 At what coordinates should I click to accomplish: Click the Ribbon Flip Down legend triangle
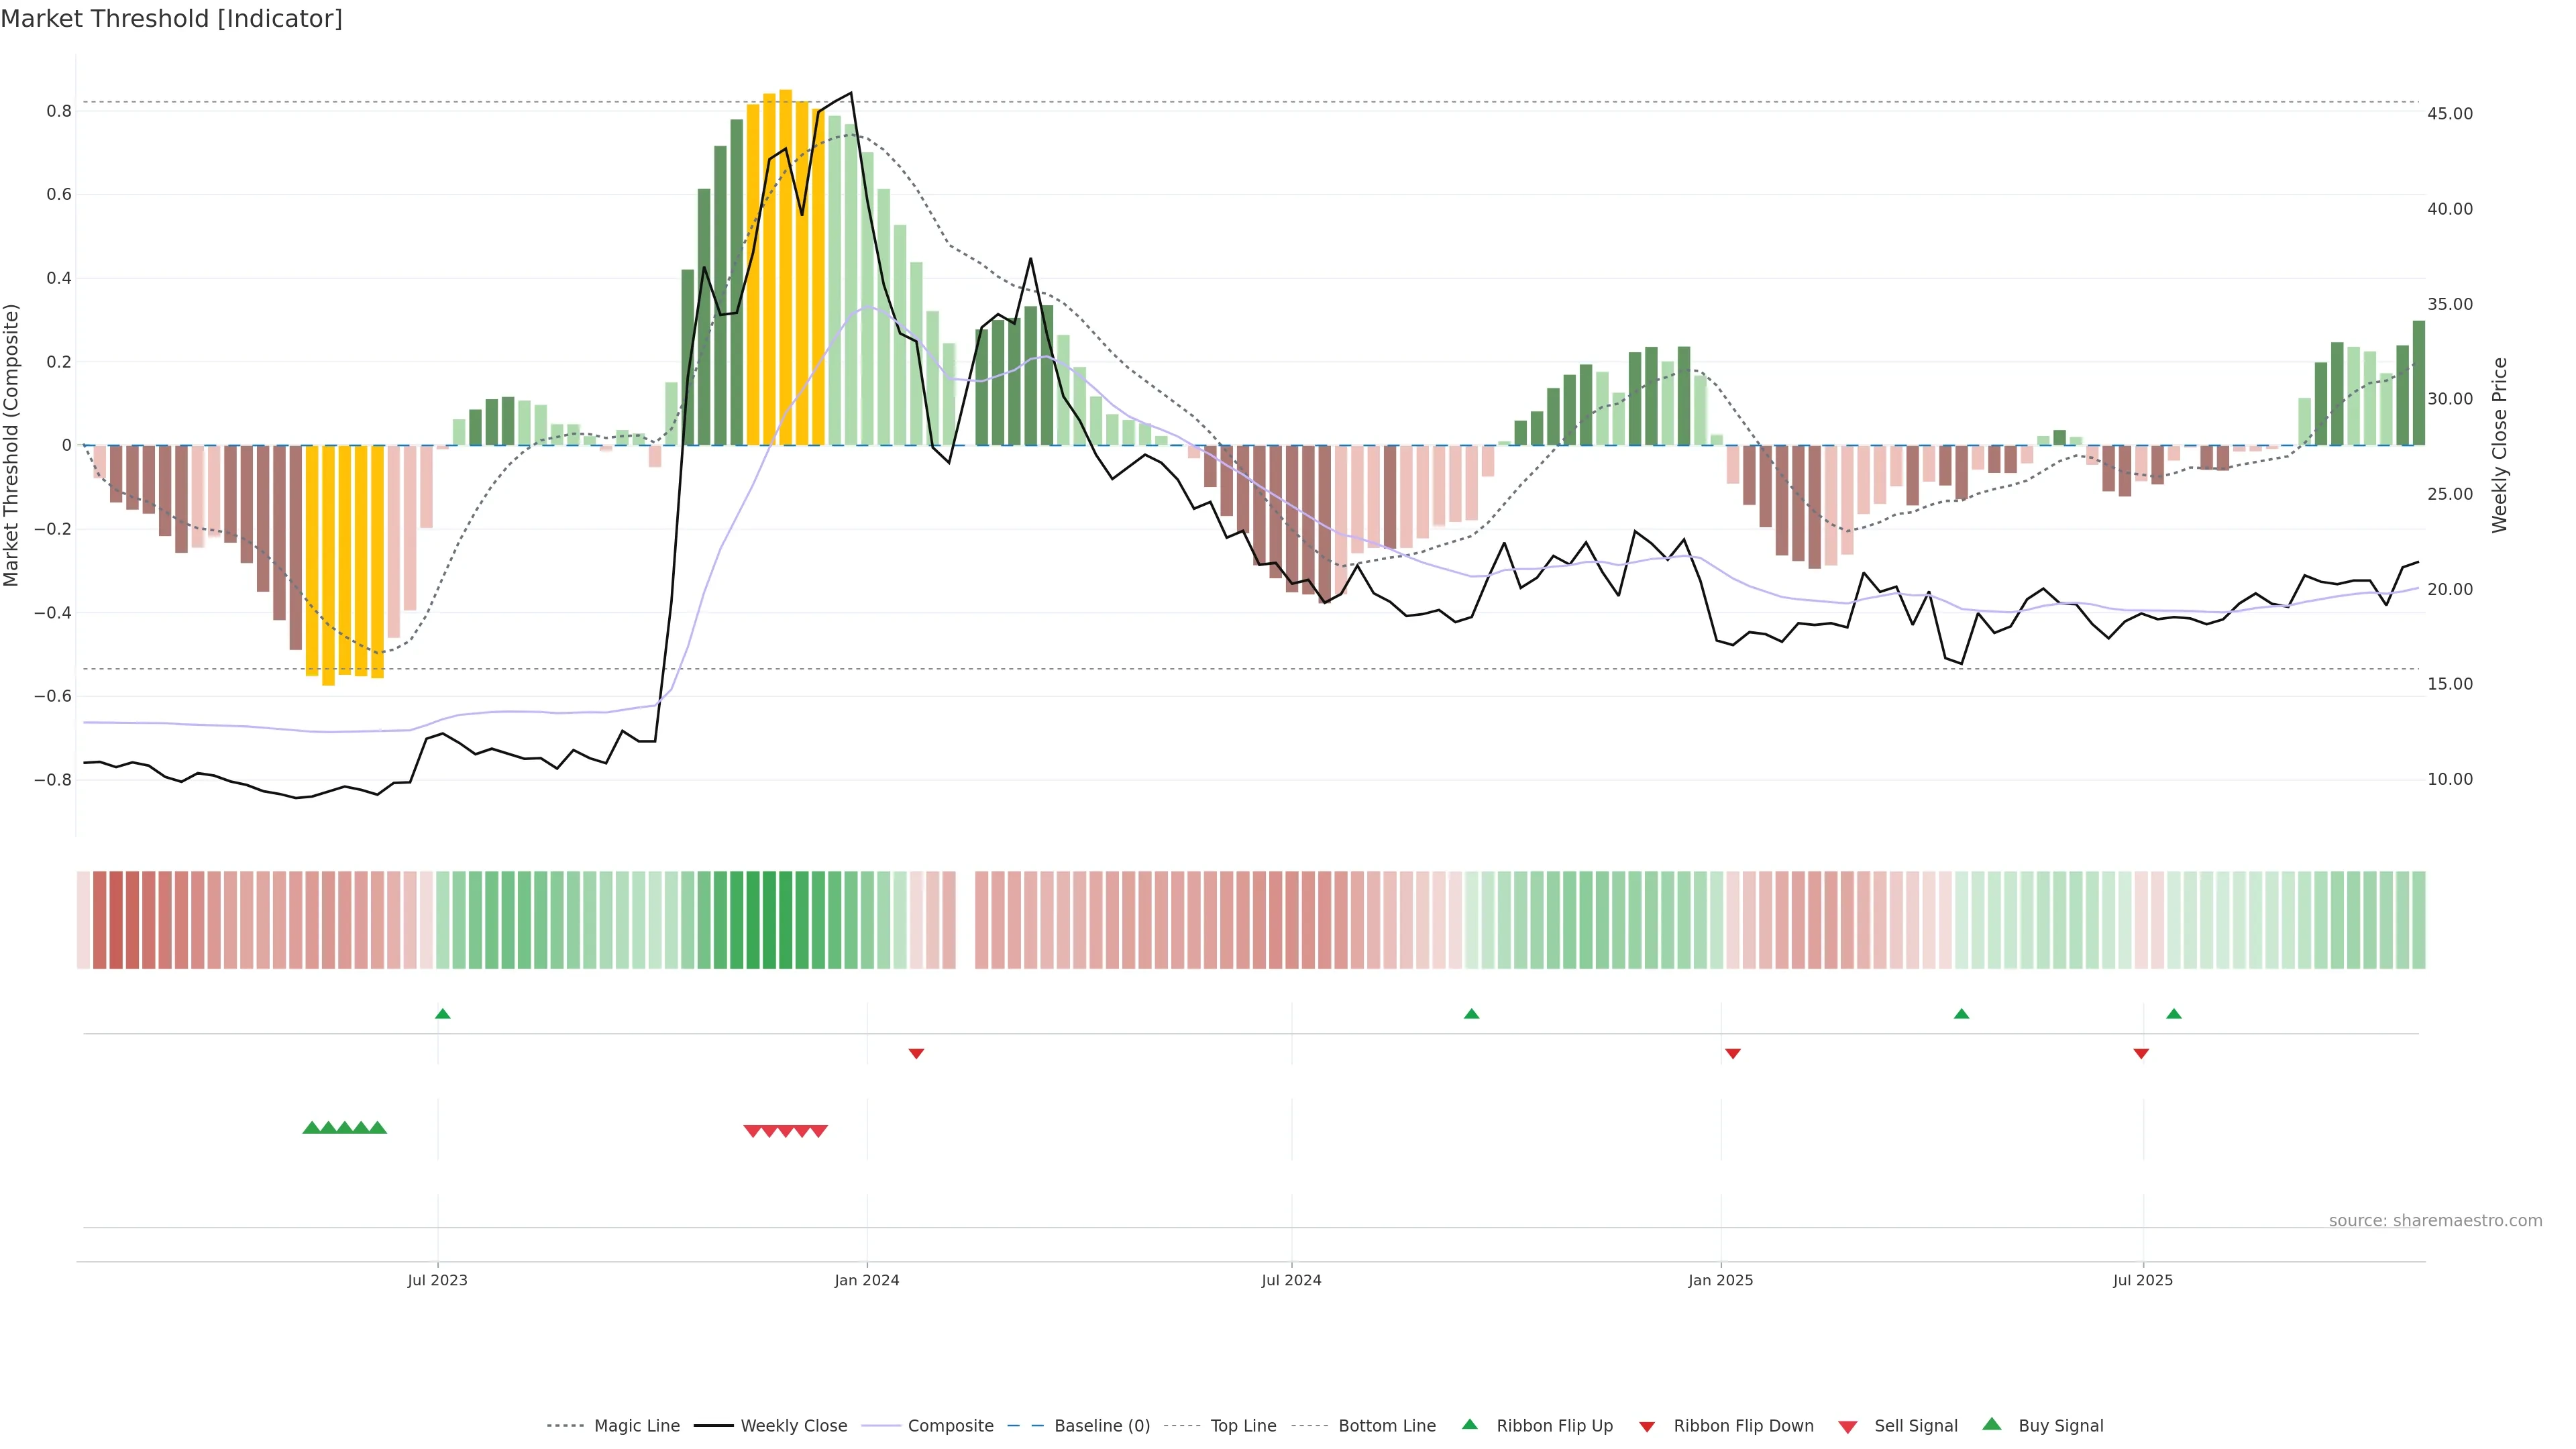click(x=1647, y=1426)
